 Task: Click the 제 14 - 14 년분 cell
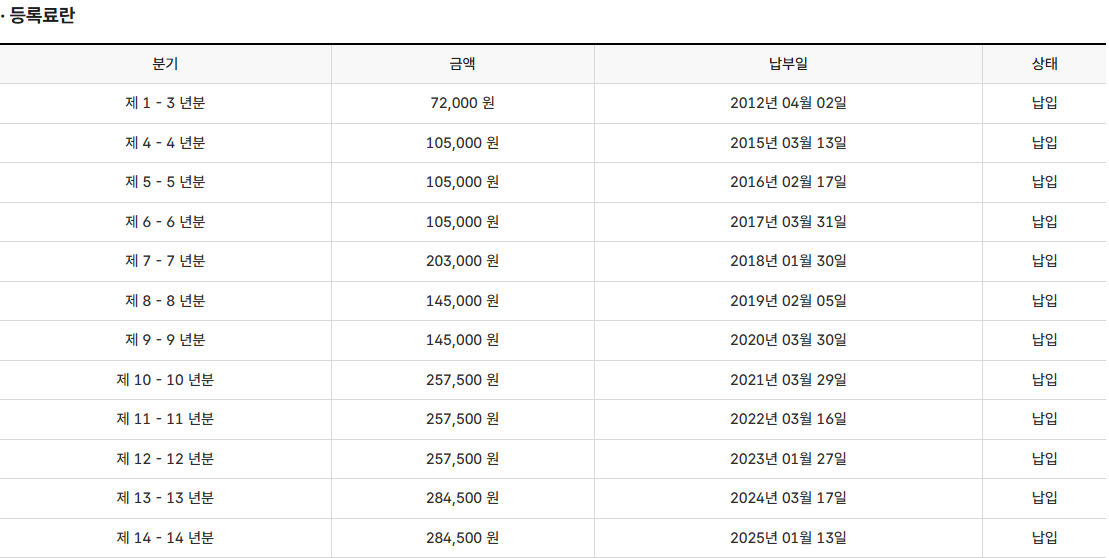pos(166,537)
